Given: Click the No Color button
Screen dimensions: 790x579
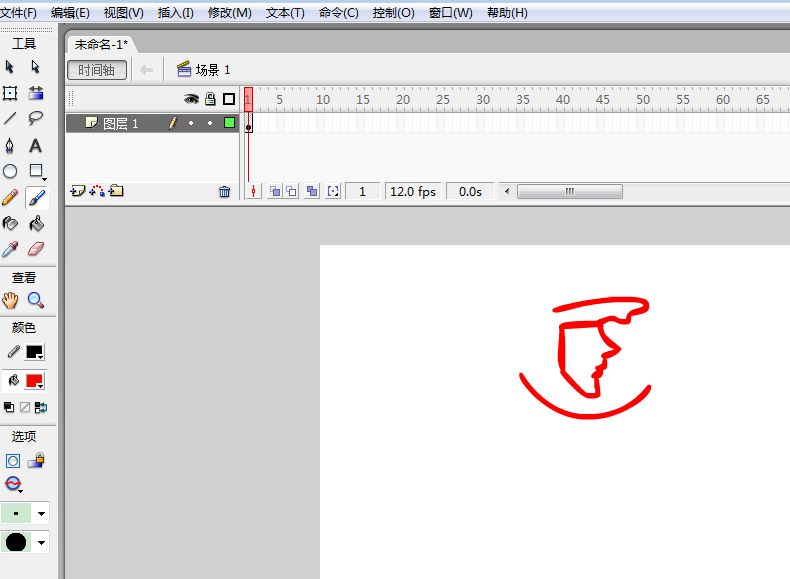Looking at the screenshot, I should point(25,407).
